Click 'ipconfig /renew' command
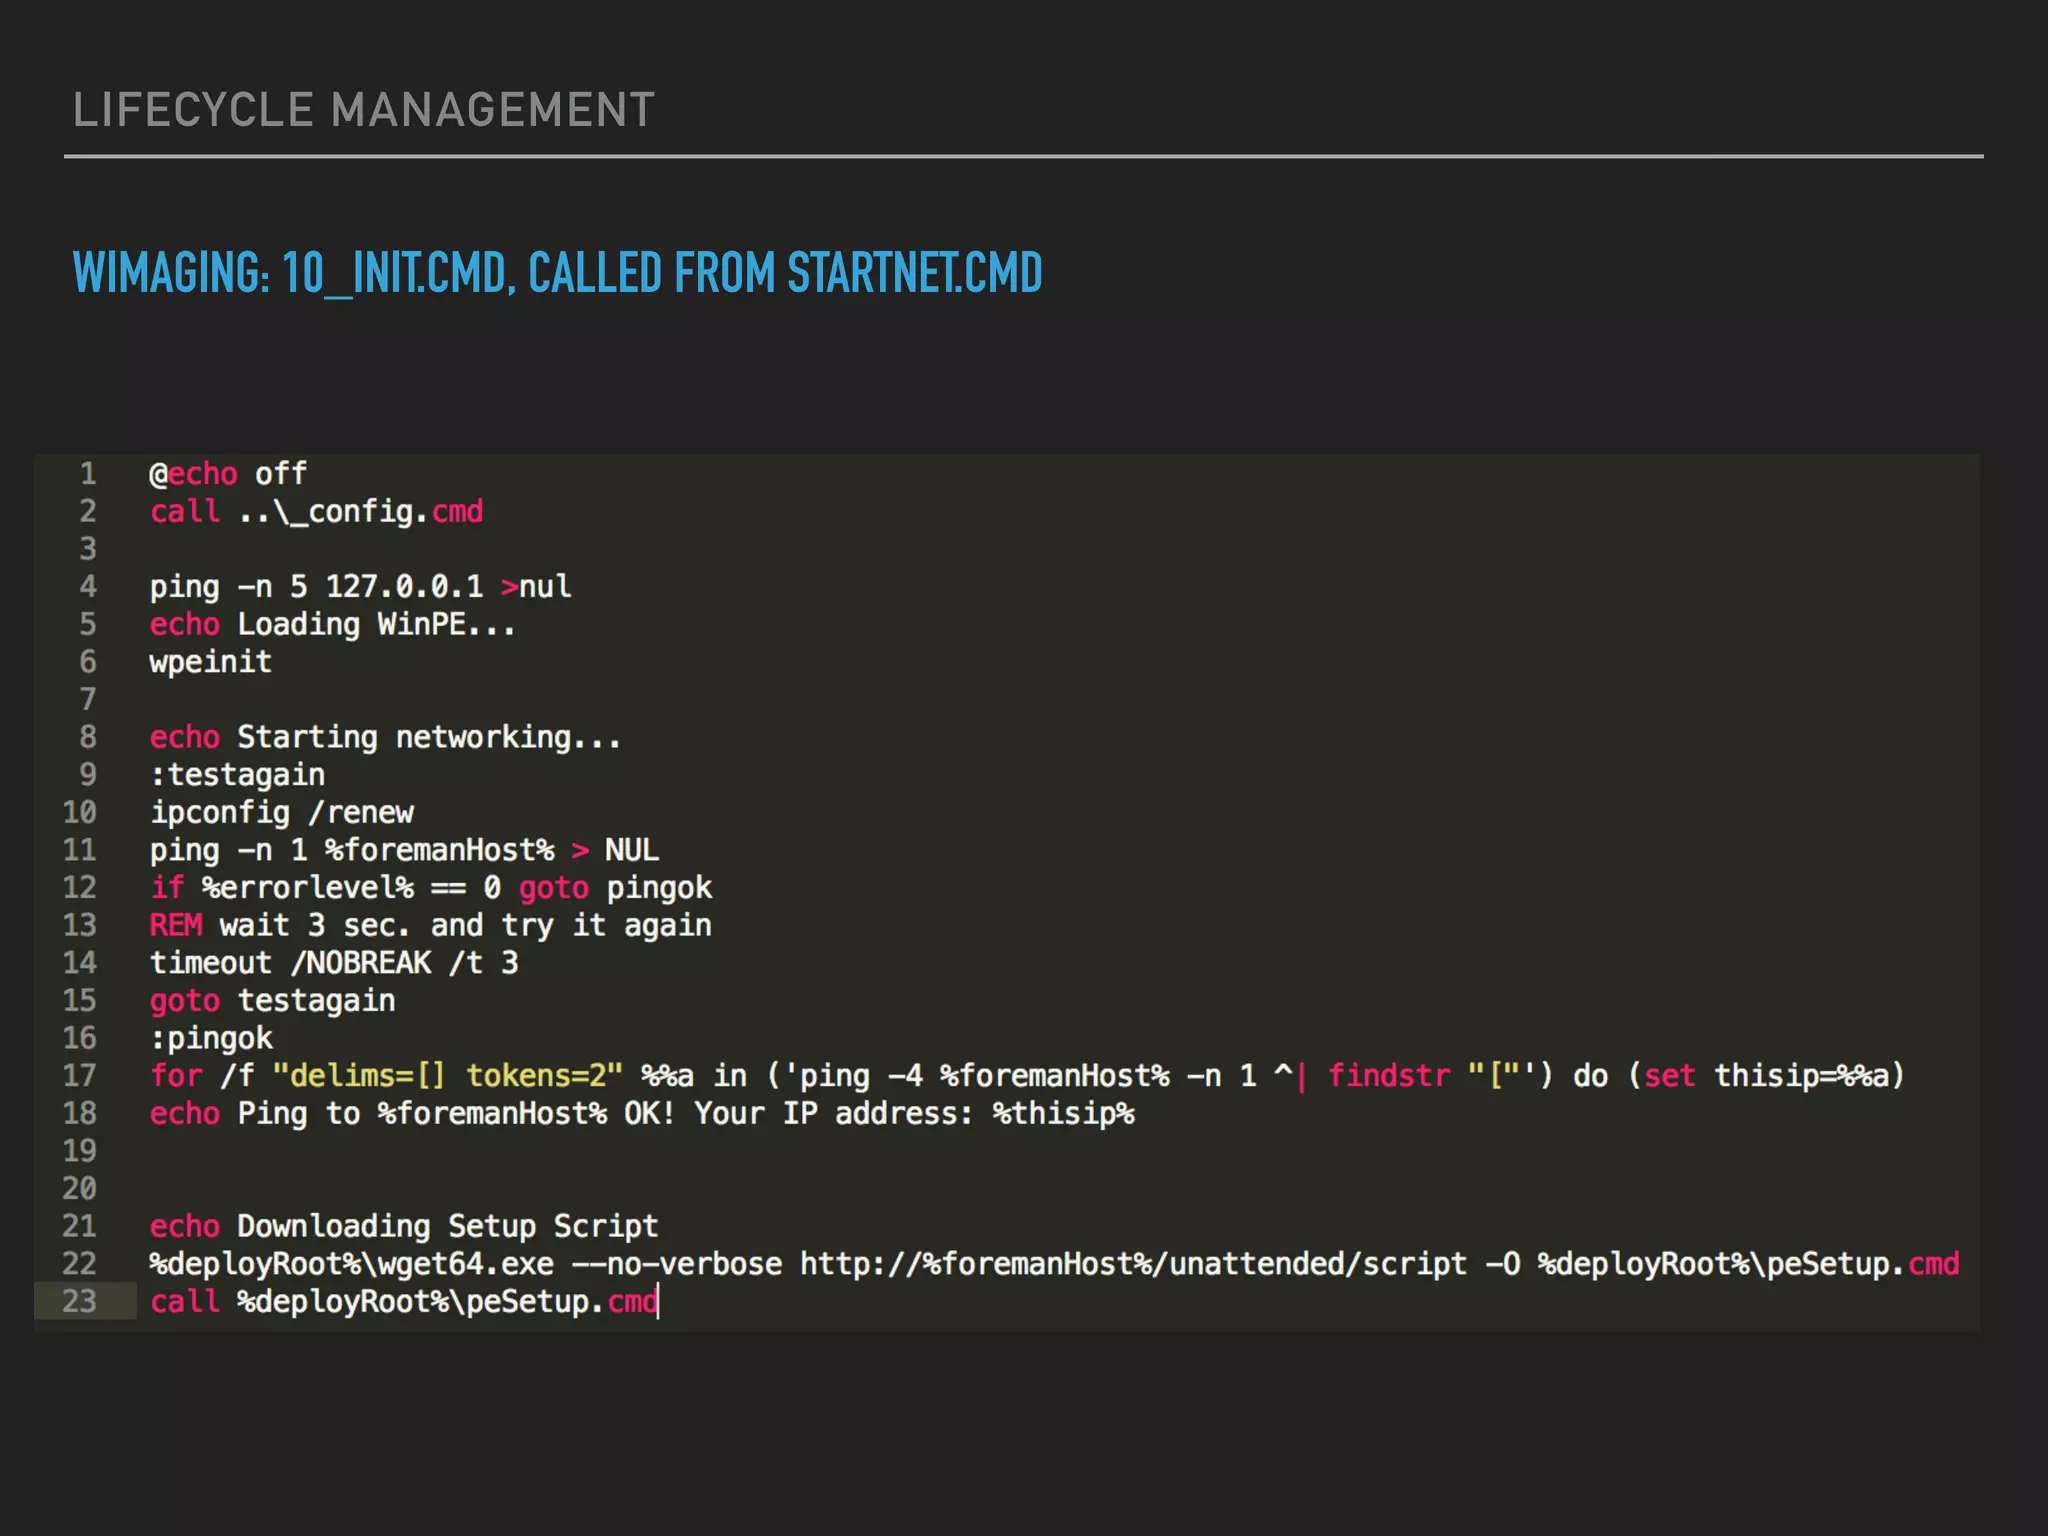 (282, 812)
